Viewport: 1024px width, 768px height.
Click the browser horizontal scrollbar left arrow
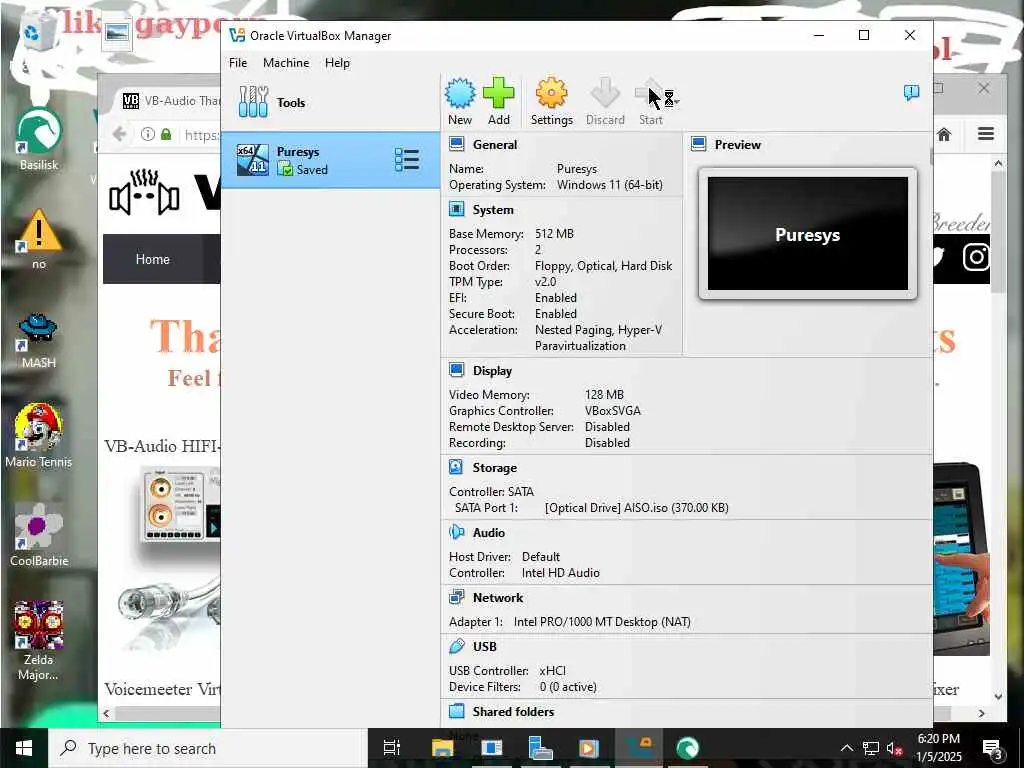click(x=106, y=714)
